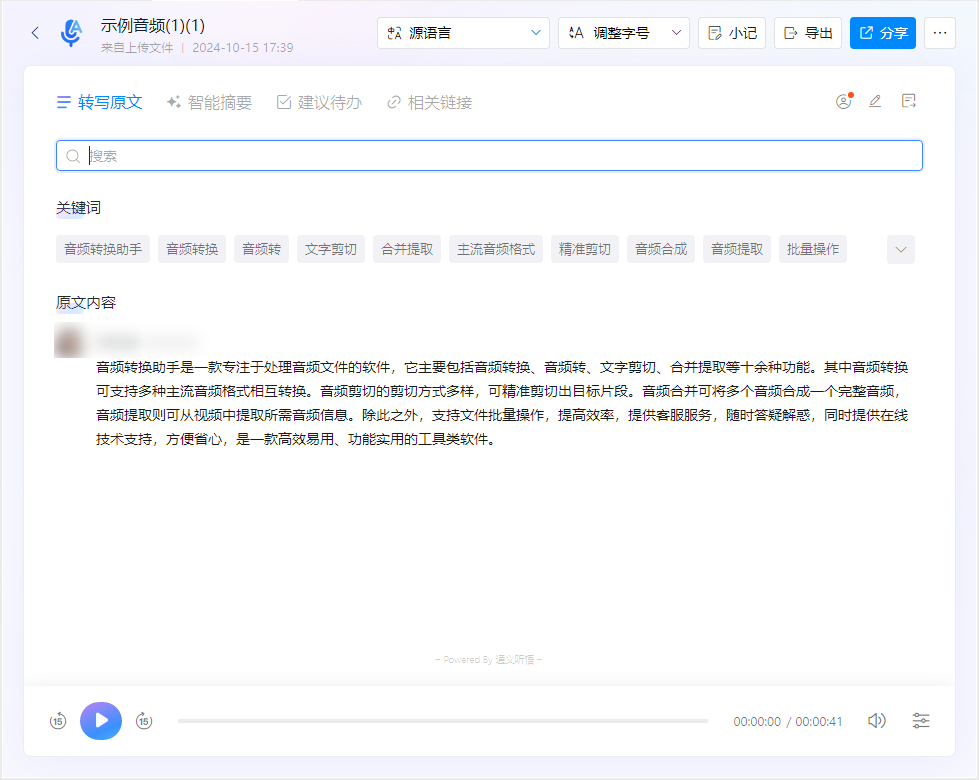Image resolution: width=979 pixels, height=780 pixels.
Task: Rewind 15 seconds
Action: click(58, 721)
